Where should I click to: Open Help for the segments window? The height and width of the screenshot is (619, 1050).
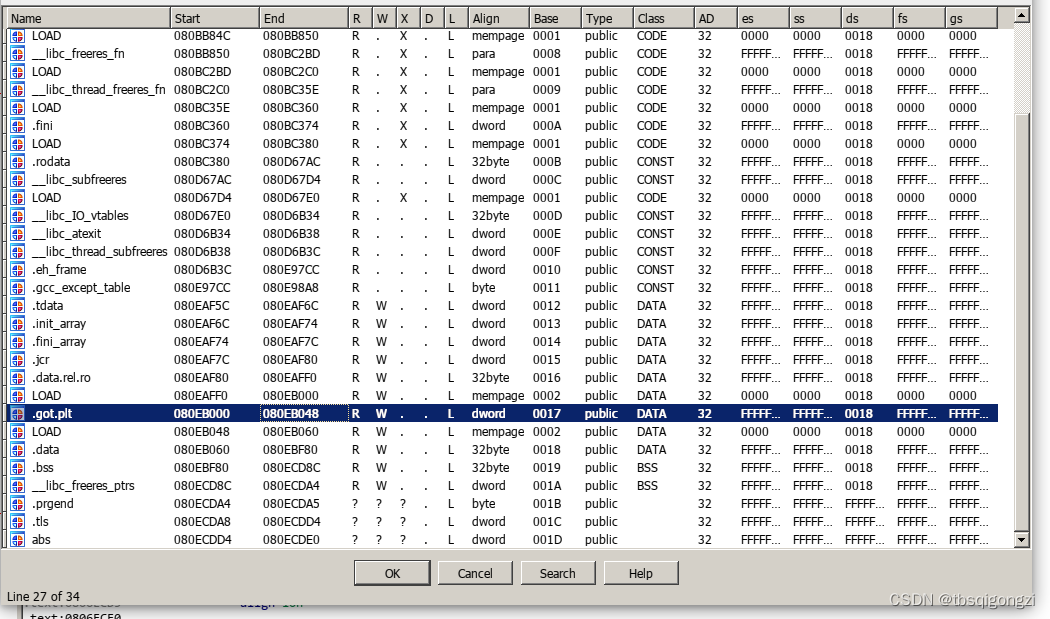(640, 572)
